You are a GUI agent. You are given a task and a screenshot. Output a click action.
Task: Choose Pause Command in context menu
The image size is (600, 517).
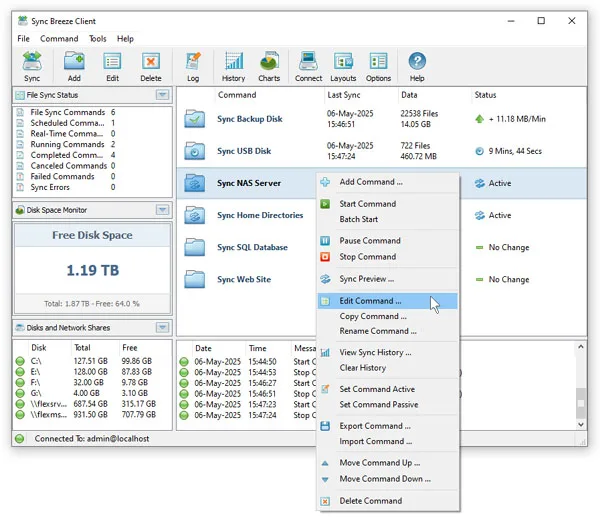coord(388,241)
